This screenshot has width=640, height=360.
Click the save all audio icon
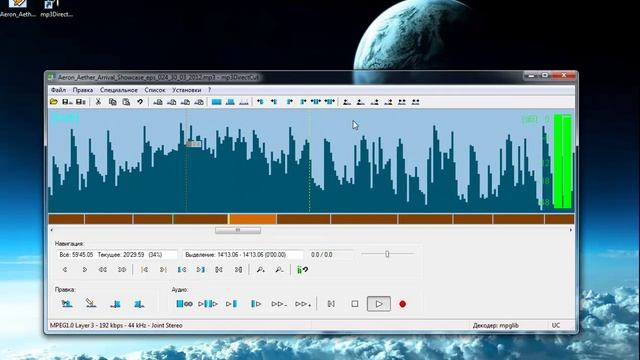coord(67,102)
